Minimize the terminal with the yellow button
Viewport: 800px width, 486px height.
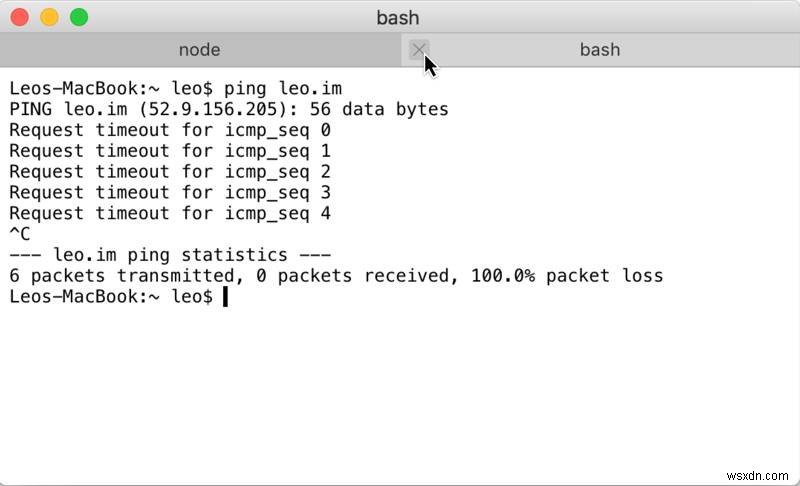coord(50,17)
